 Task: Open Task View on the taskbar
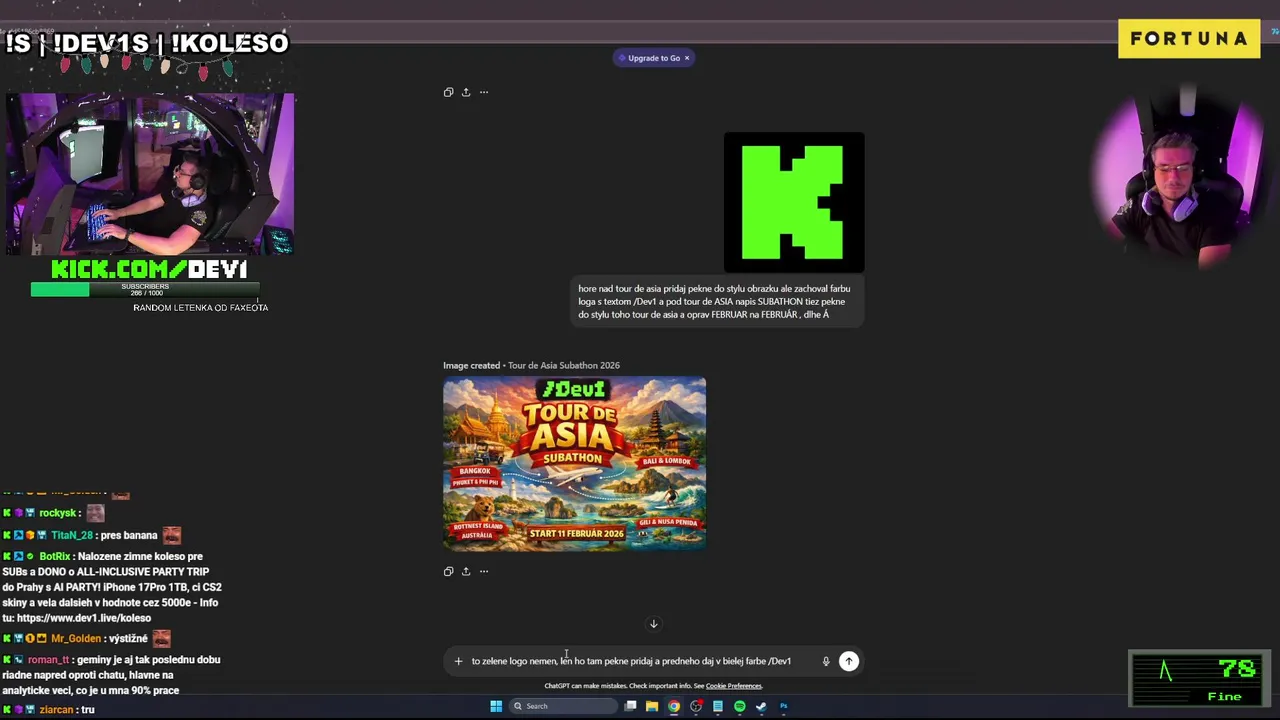coord(630,706)
